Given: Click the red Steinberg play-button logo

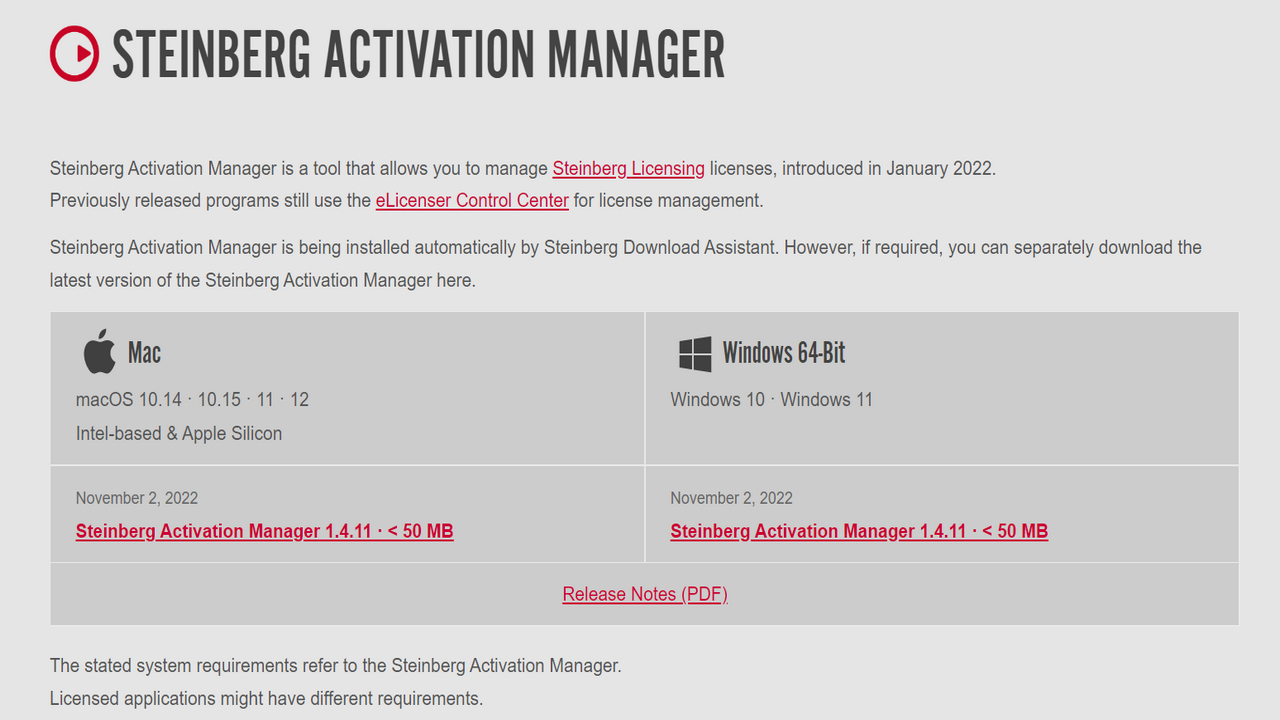Looking at the screenshot, I should tap(75, 52).
